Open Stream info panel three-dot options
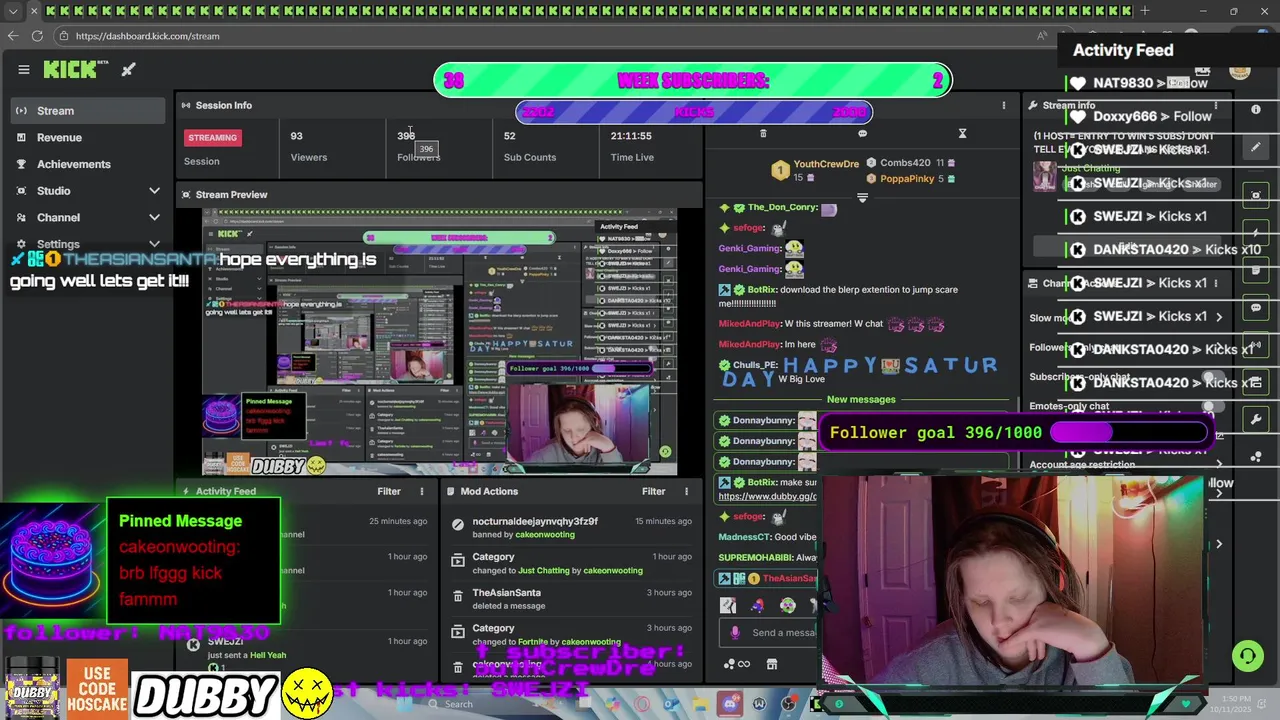Screen dimensions: 1280x720 (1216, 105)
